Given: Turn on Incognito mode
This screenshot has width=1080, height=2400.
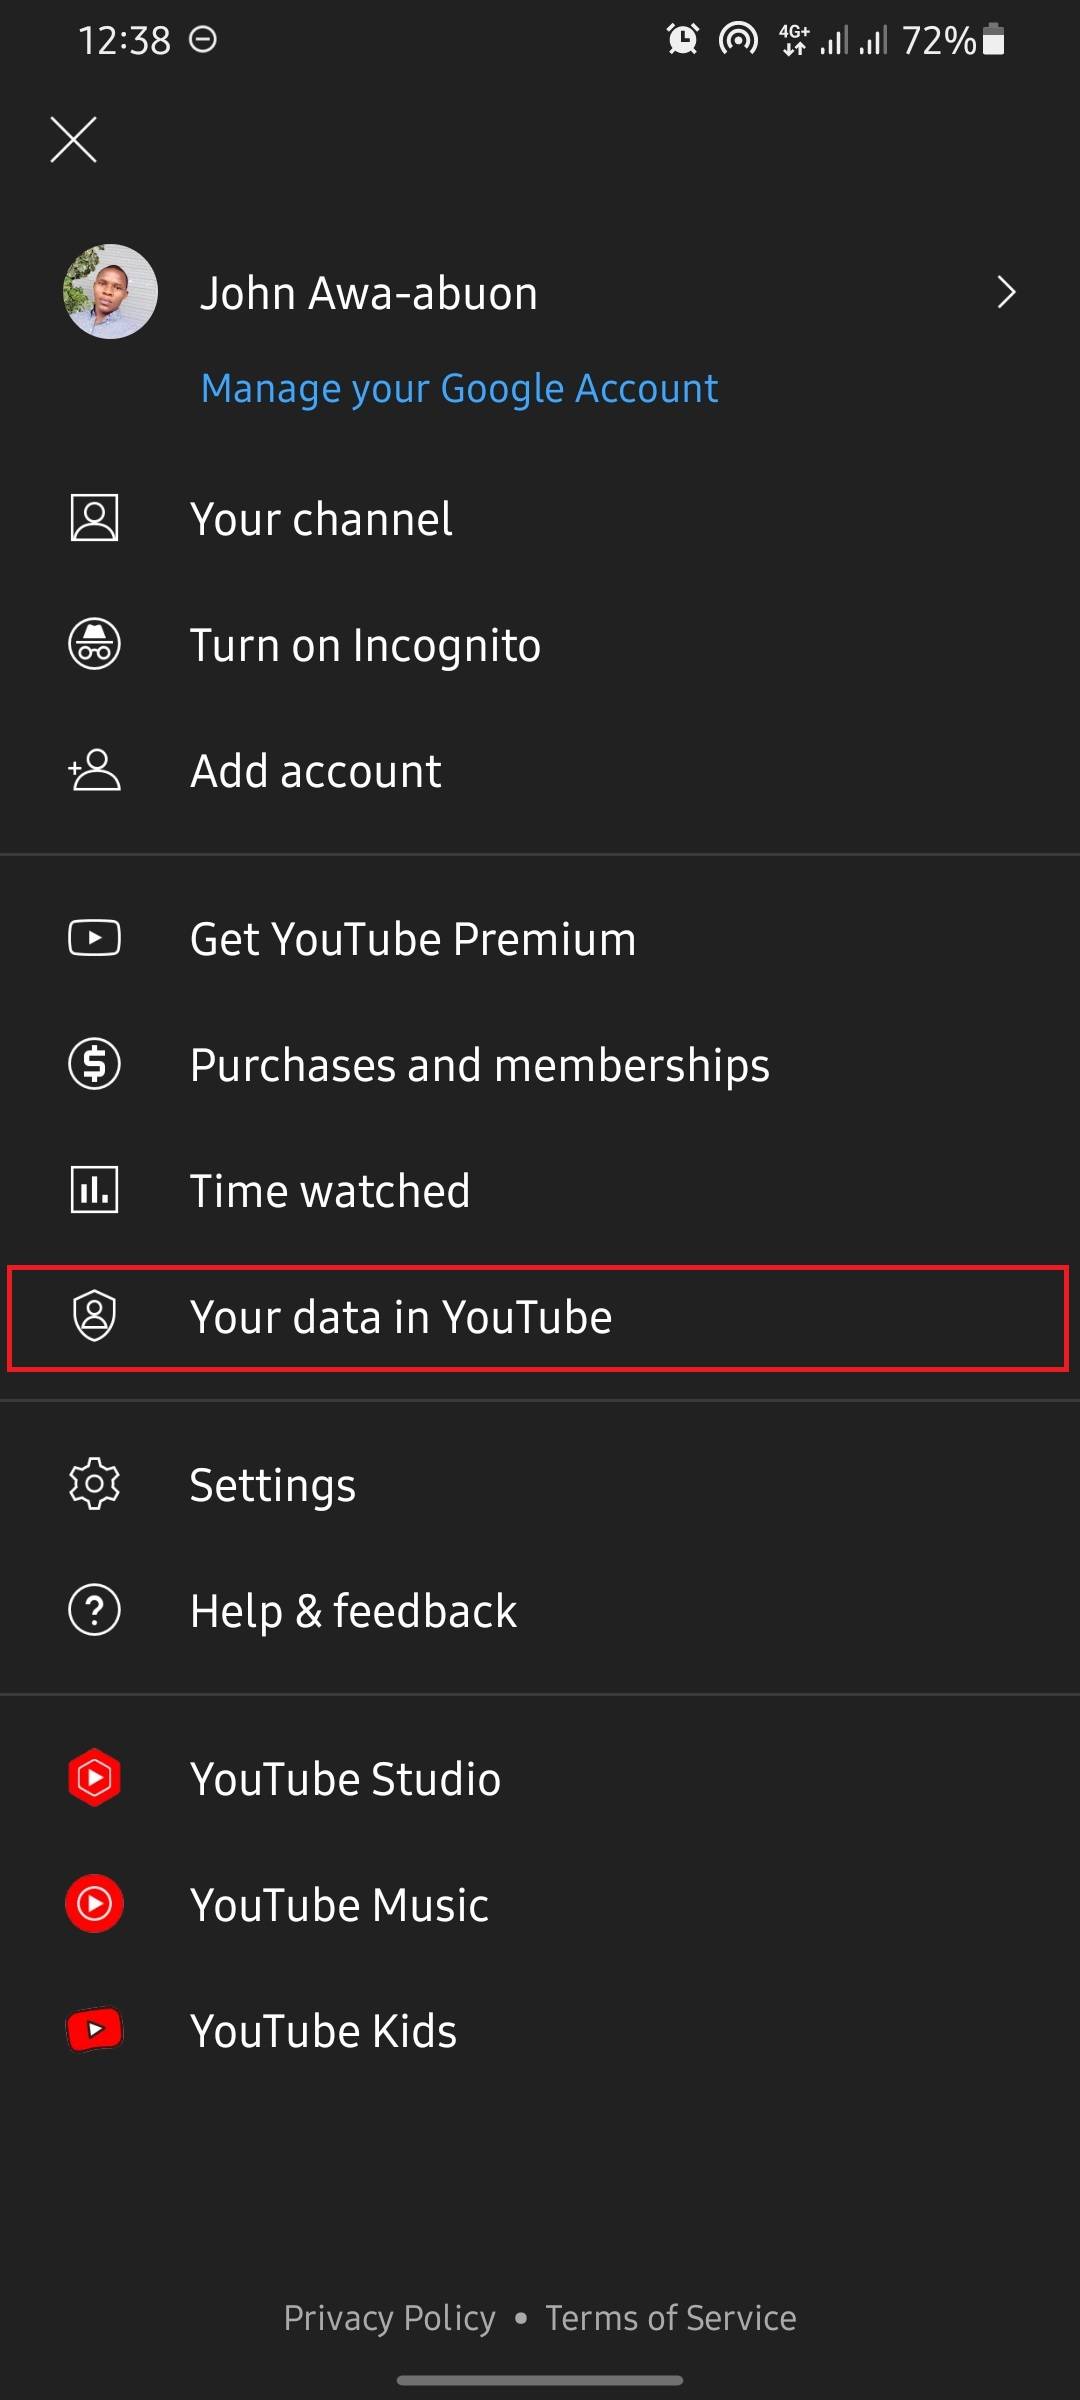Looking at the screenshot, I should click(366, 645).
